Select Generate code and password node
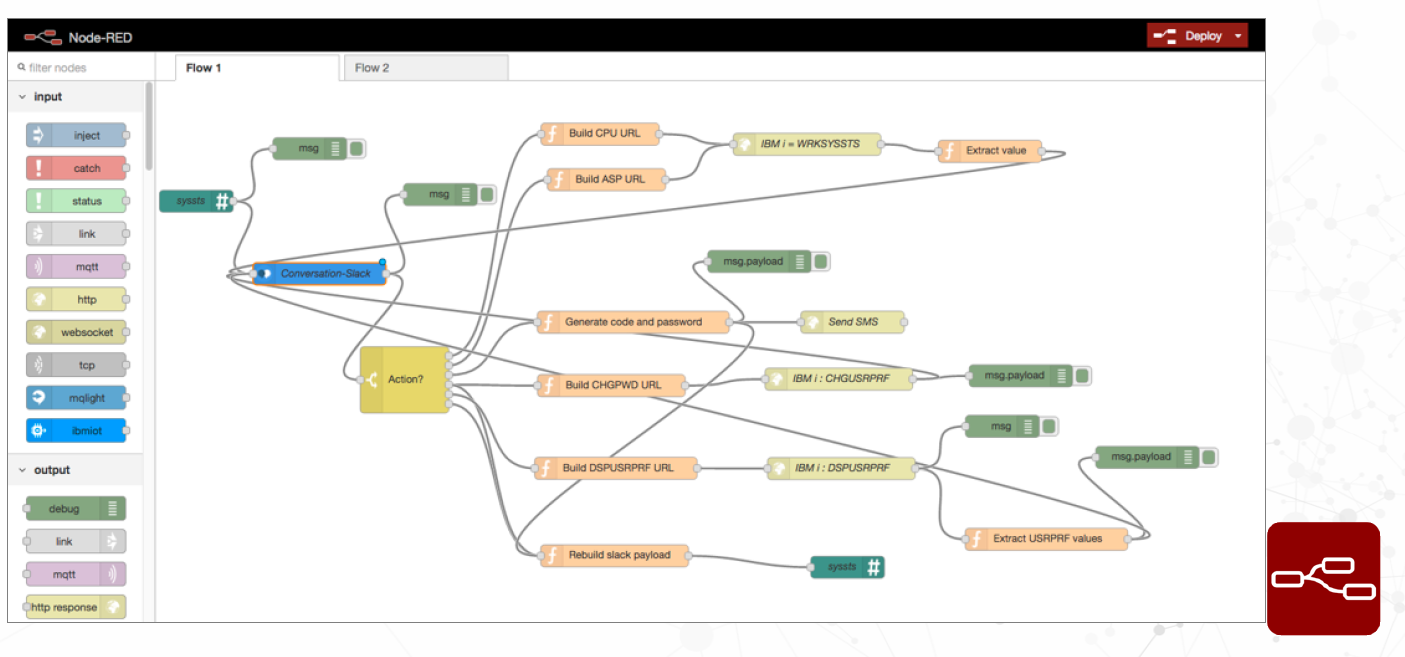 (632, 322)
